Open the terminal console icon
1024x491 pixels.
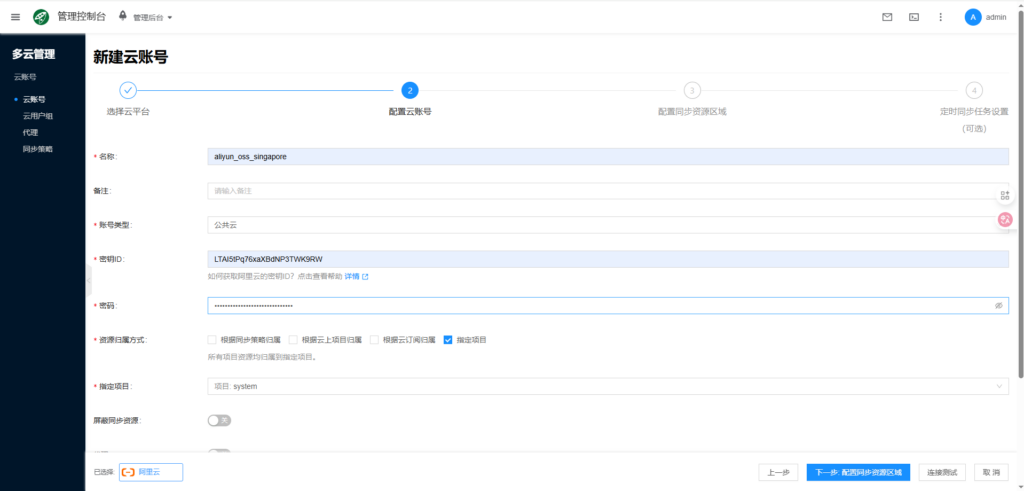[x=913, y=17]
